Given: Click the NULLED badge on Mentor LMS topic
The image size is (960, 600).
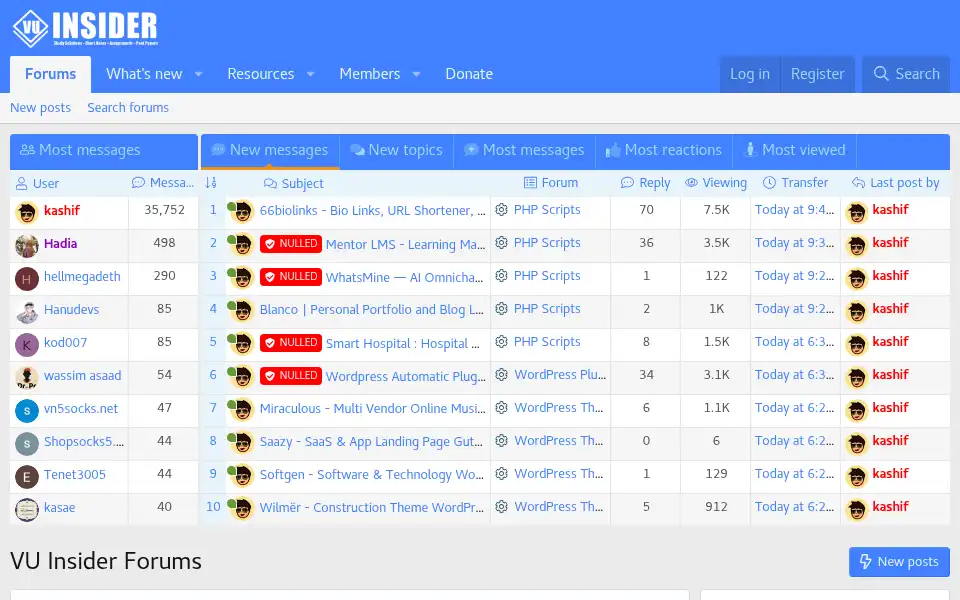Looking at the screenshot, I should [291, 244].
